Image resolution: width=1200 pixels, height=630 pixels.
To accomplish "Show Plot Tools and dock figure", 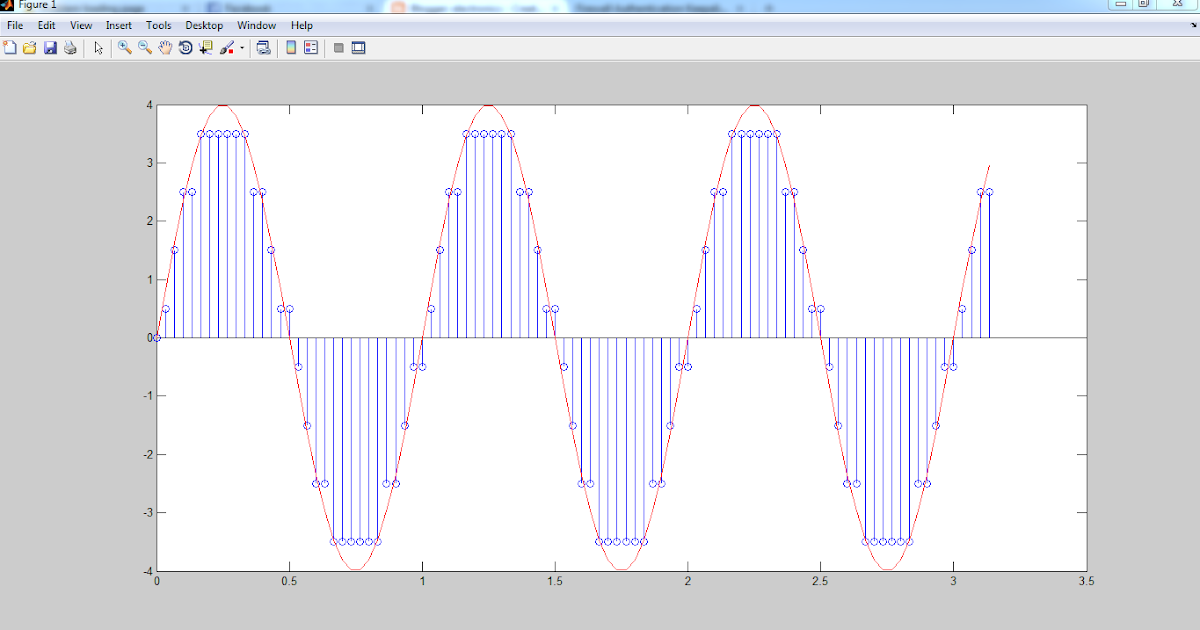I will (x=359, y=47).
